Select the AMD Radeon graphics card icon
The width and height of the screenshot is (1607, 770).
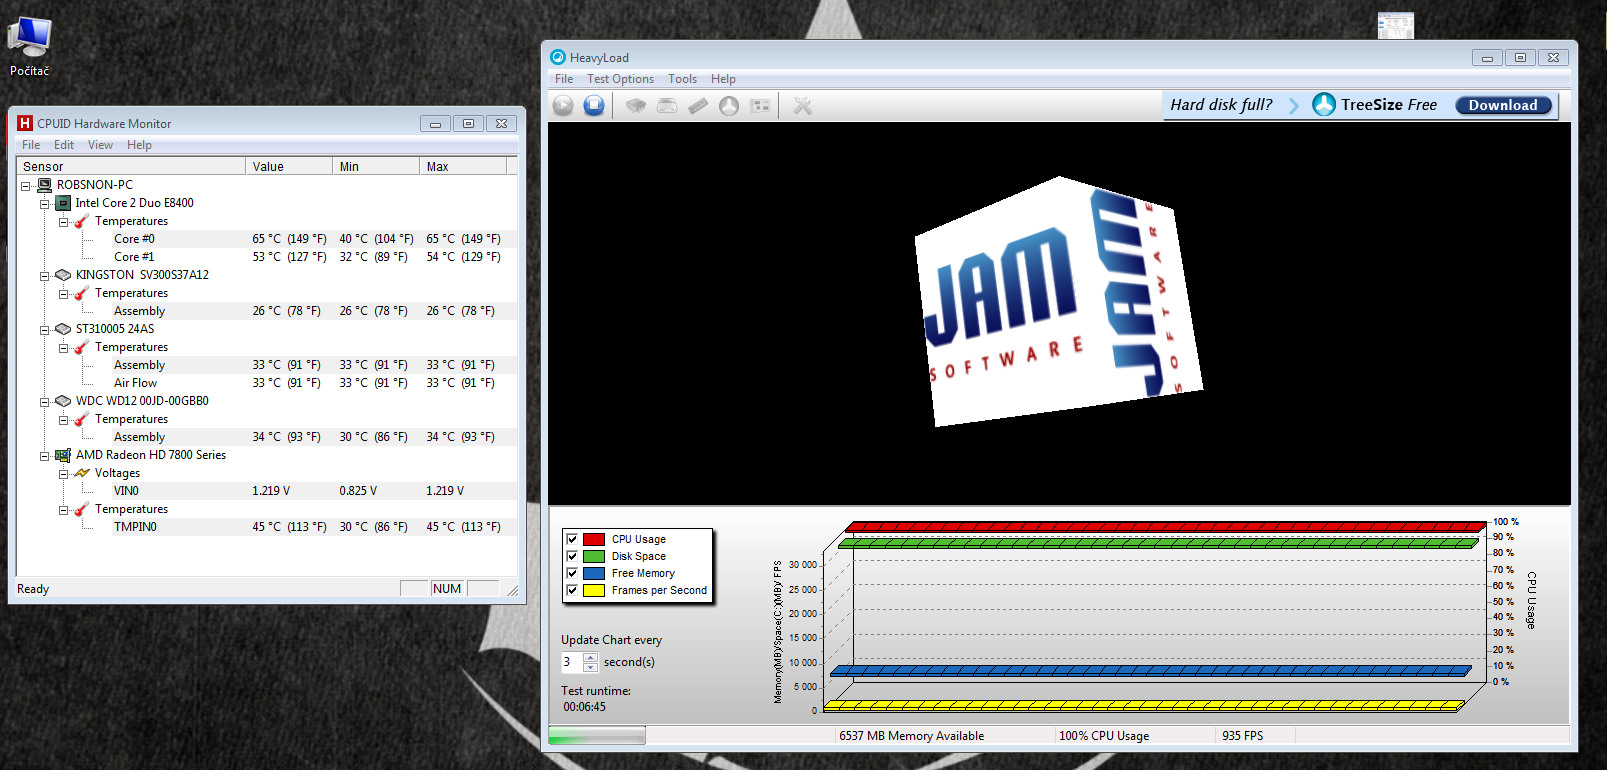(x=63, y=455)
